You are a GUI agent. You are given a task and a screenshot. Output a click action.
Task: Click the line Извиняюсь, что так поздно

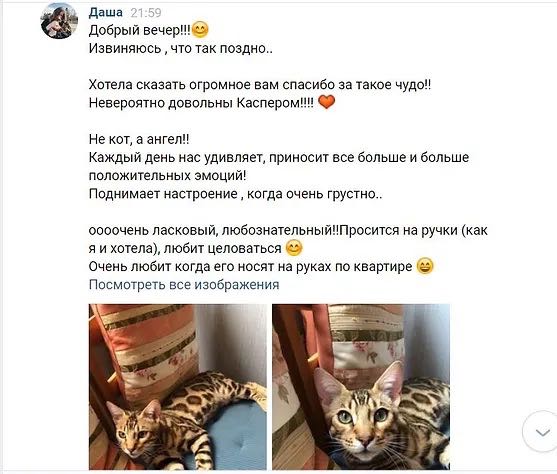click(x=180, y=48)
